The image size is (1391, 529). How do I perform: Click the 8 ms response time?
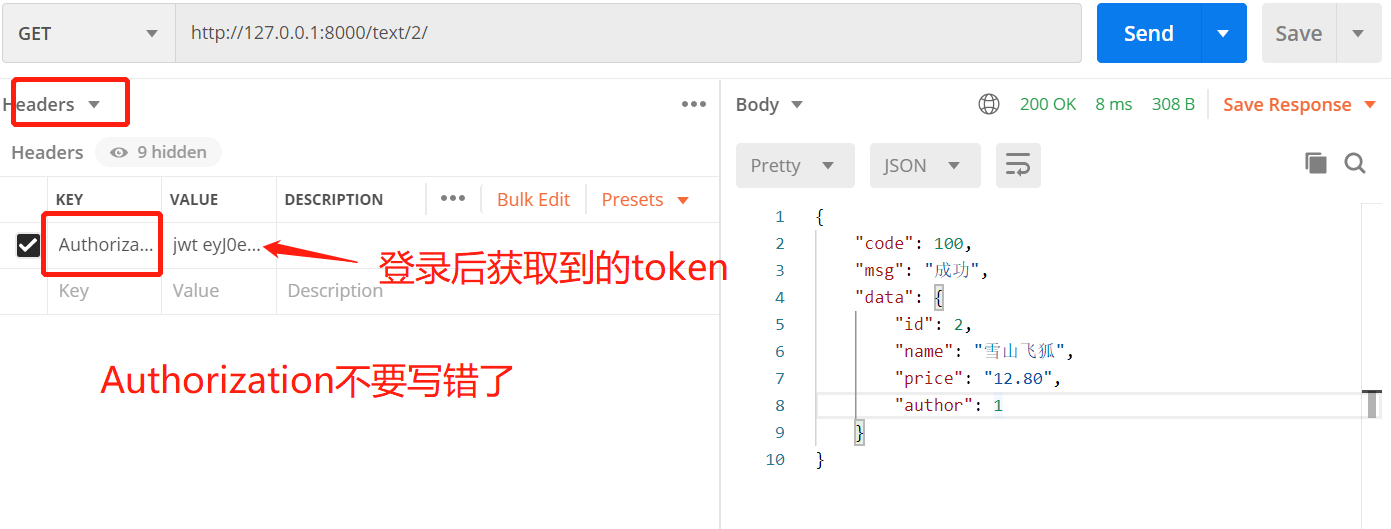tap(1114, 104)
